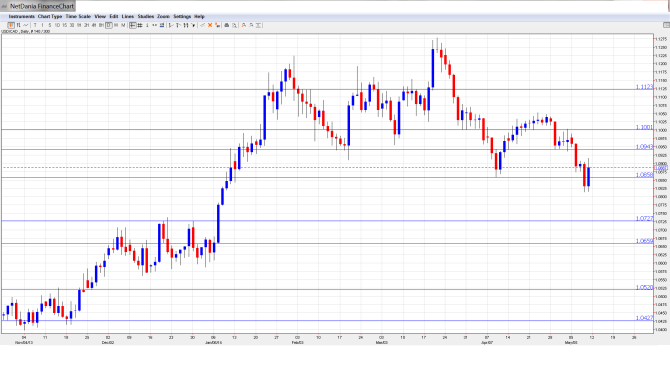Toggle the grid lines icon
Screen dimensions: 670x376
(140, 25)
